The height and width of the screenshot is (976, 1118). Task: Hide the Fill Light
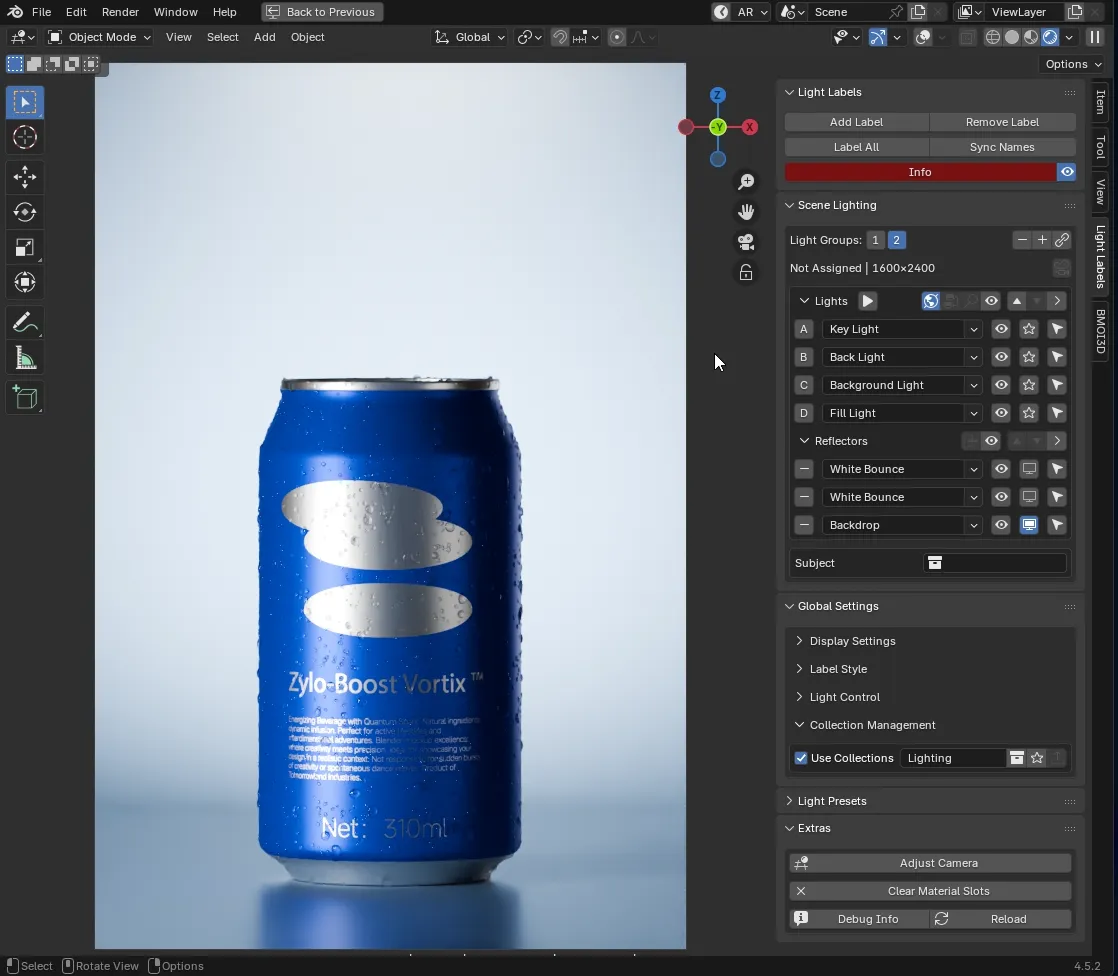1001,413
